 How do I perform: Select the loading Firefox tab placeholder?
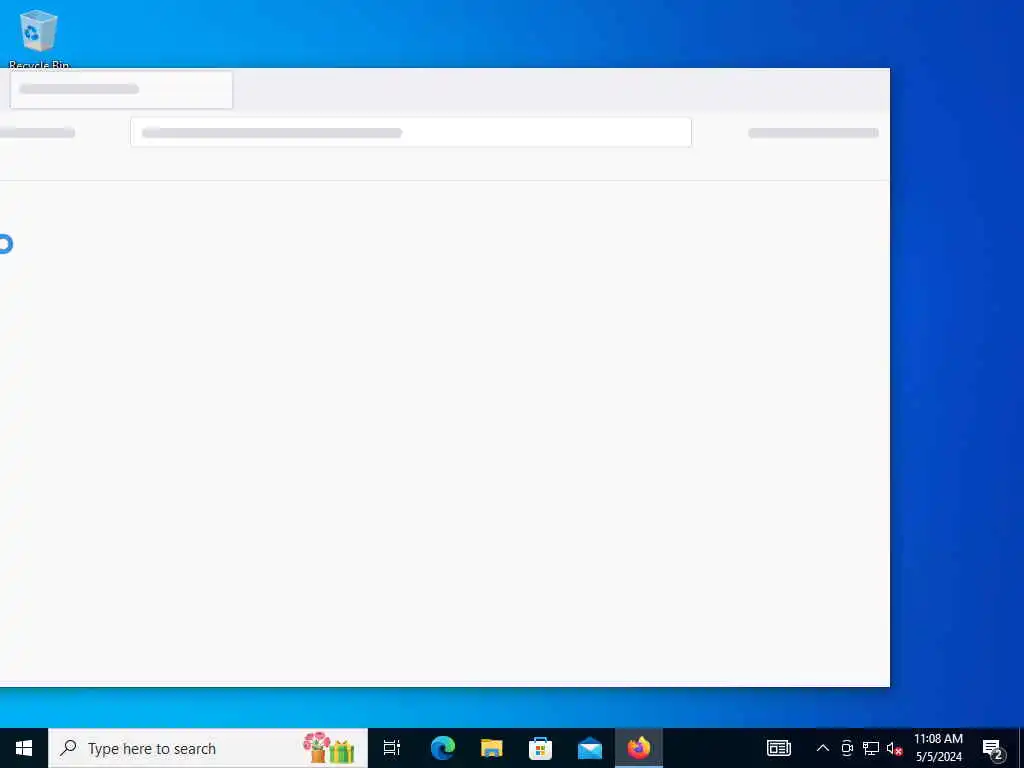coord(121,89)
